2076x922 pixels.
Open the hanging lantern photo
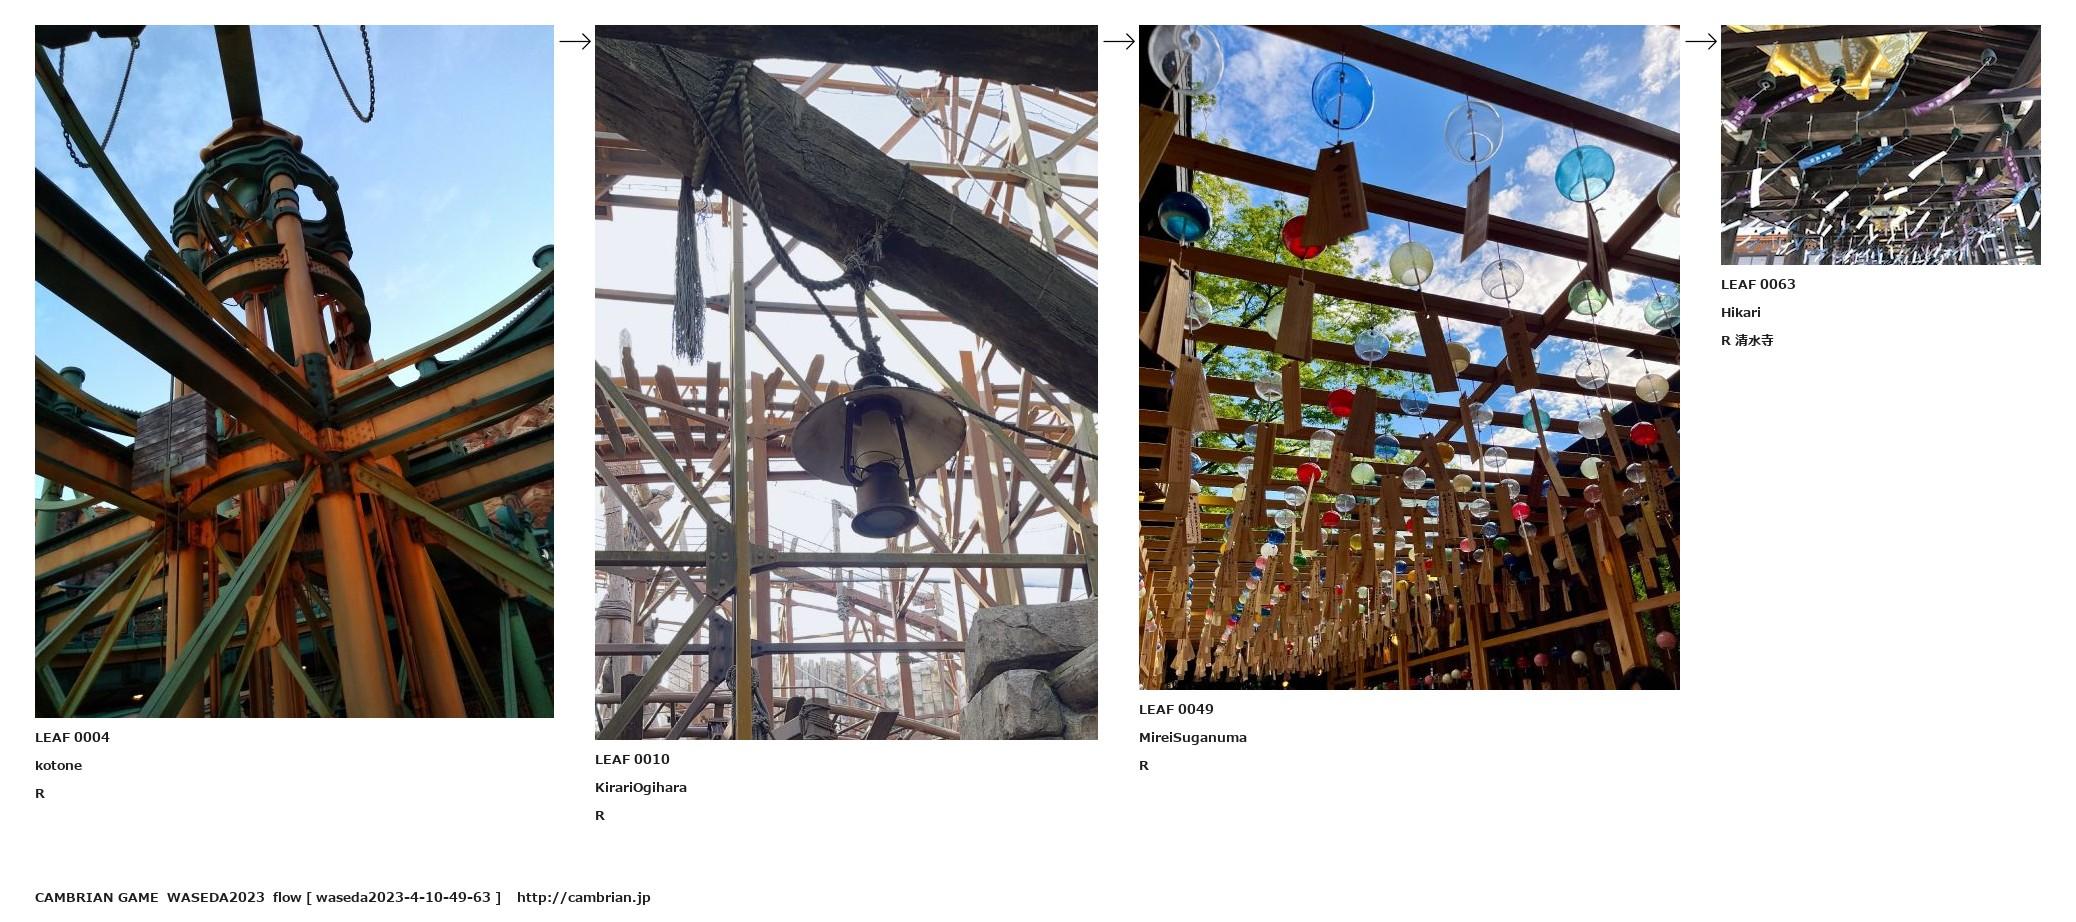click(846, 382)
